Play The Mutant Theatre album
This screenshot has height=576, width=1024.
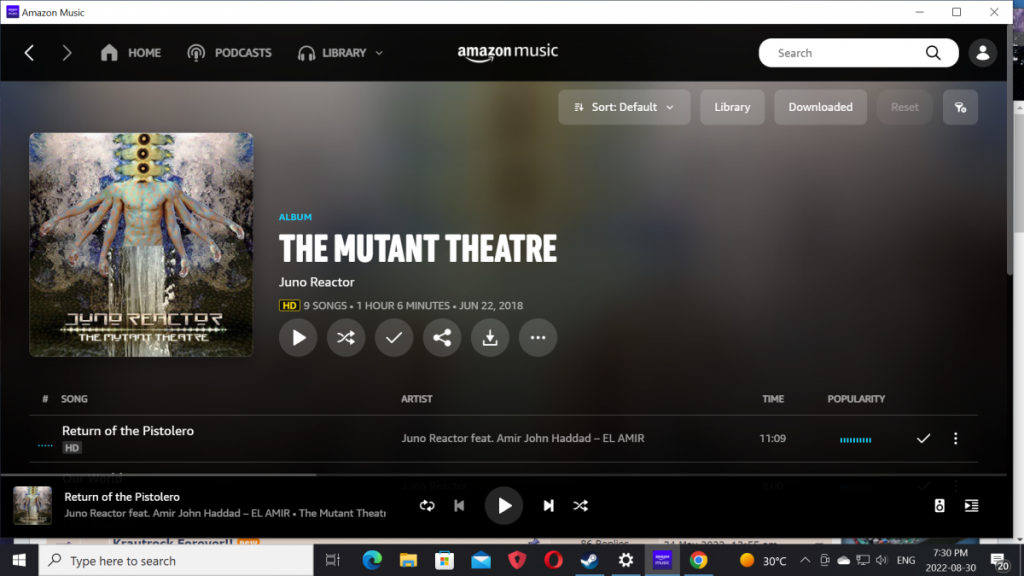tap(298, 338)
